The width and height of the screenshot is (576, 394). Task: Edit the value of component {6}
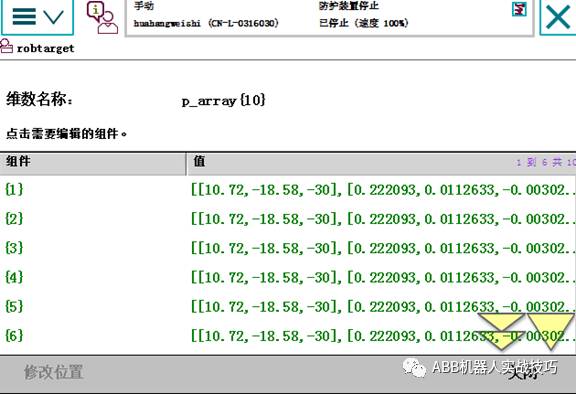[x=382, y=336]
